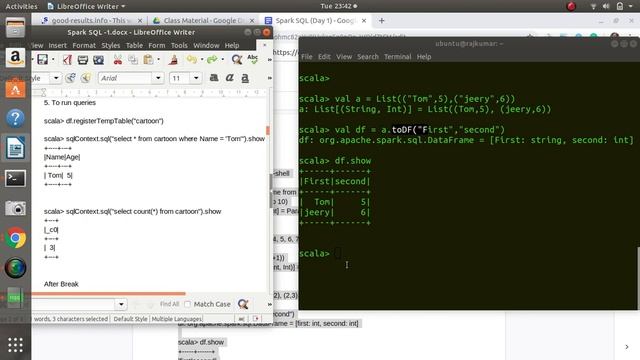Switch to good-results.info browser tab
The width and height of the screenshot is (640, 360).
(91, 20)
